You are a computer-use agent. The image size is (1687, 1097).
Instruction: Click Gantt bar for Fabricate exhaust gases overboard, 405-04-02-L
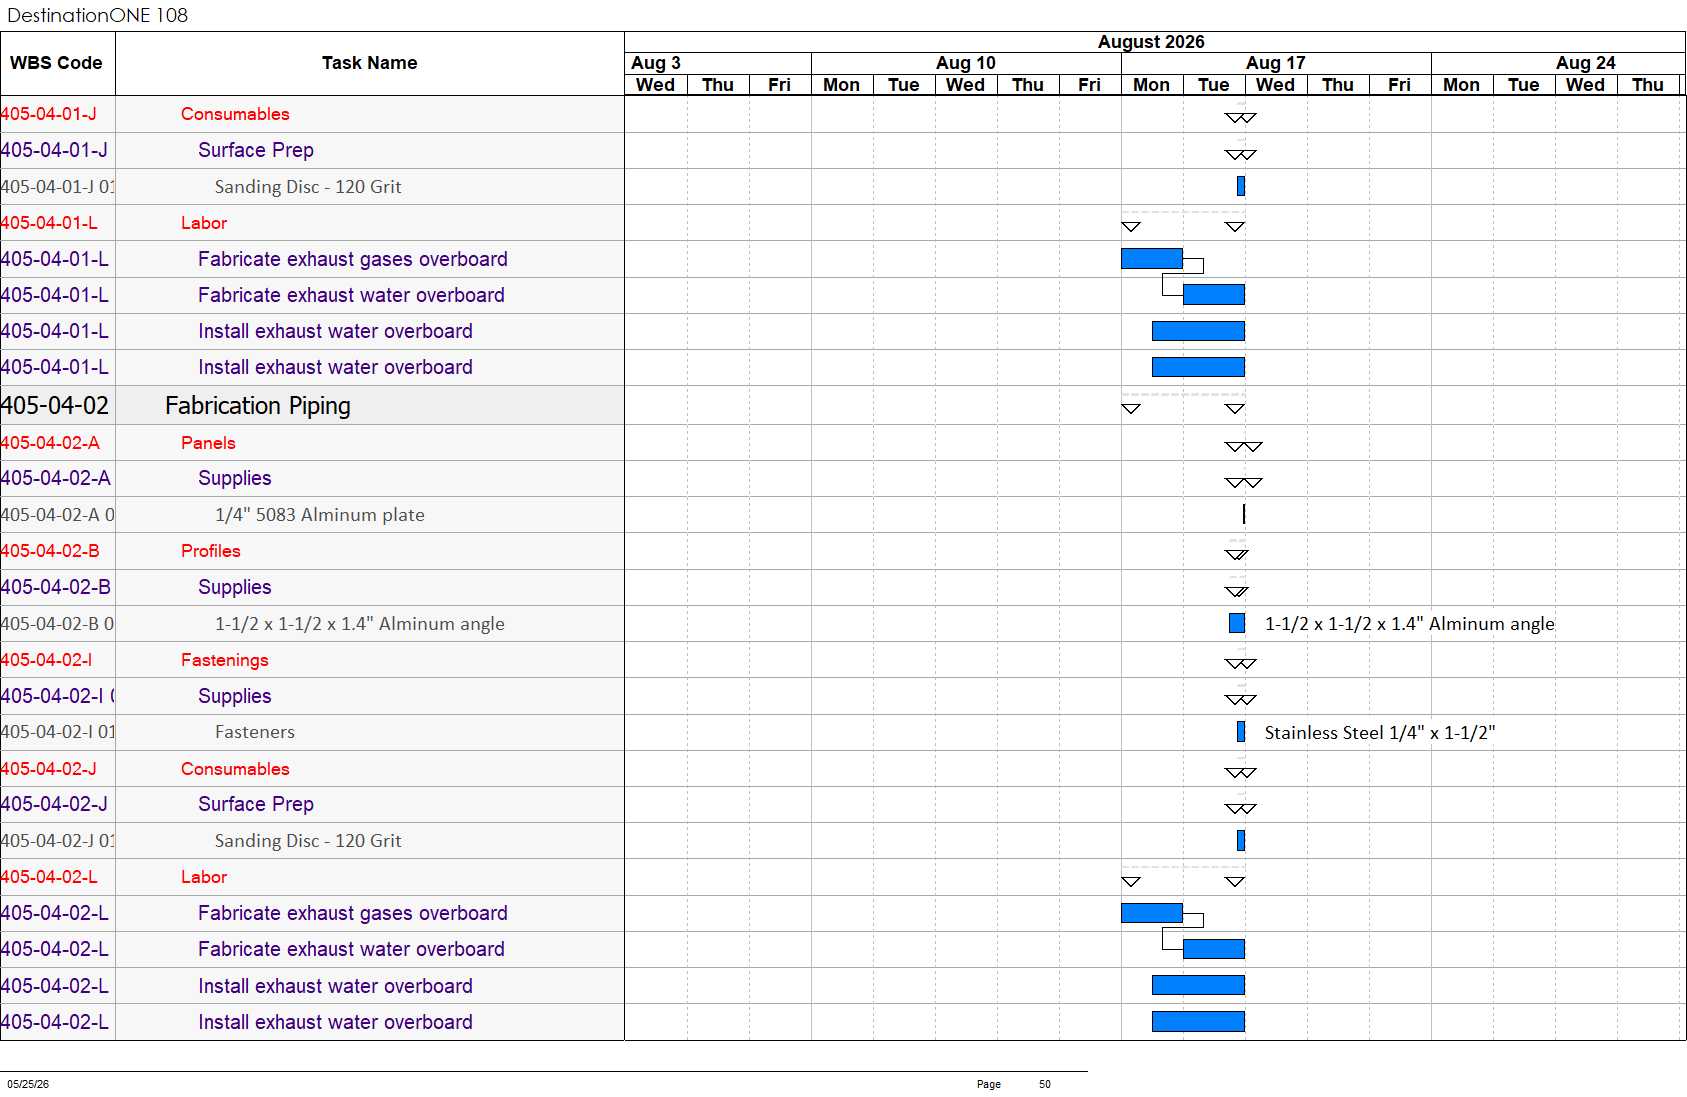pos(1152,913)
